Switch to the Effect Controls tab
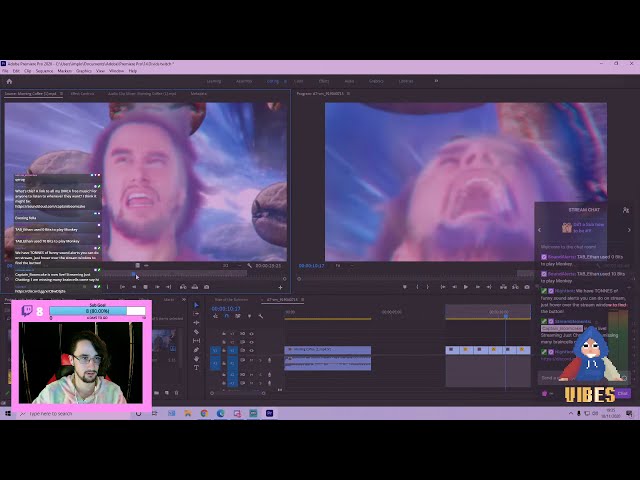 coord(82,93)
